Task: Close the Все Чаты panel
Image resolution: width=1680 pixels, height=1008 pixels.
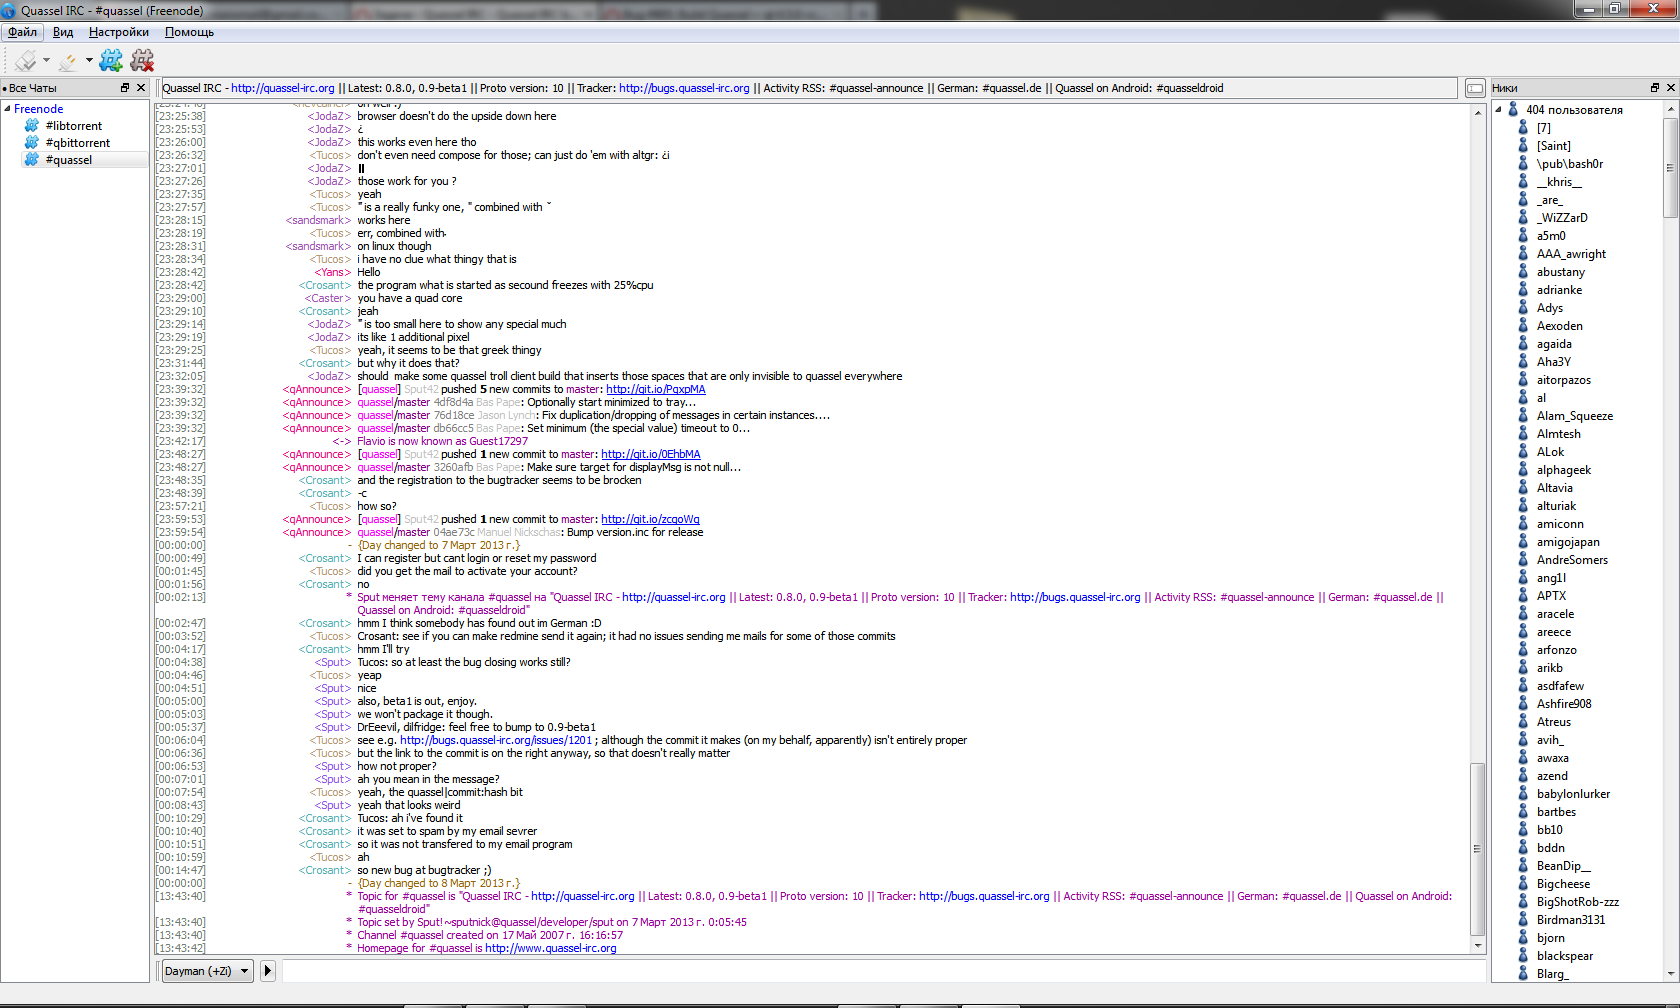Action: point(141,88)
